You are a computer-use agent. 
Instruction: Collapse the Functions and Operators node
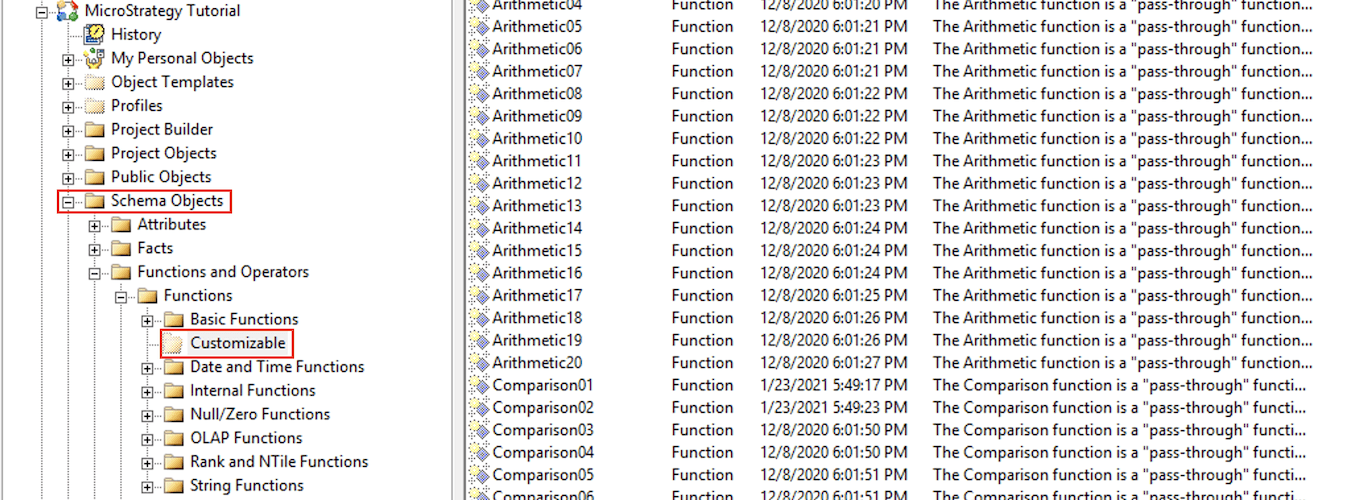[95, 273]
